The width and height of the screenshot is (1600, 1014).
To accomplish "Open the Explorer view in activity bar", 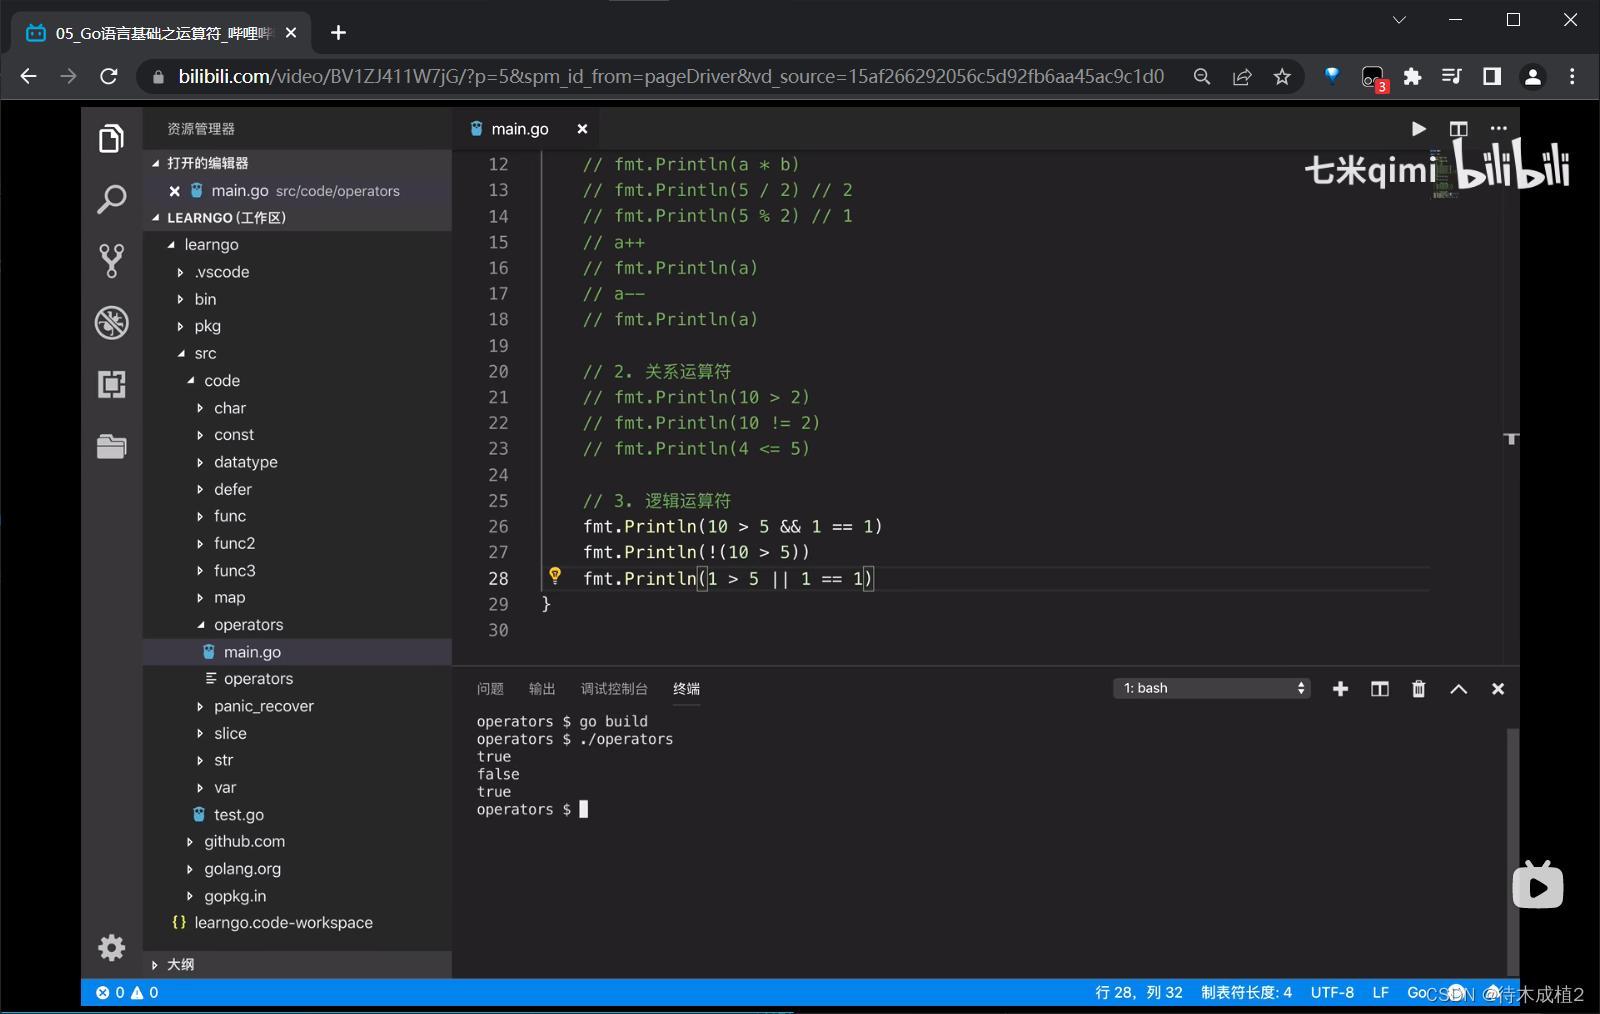I will click(111, 138).
